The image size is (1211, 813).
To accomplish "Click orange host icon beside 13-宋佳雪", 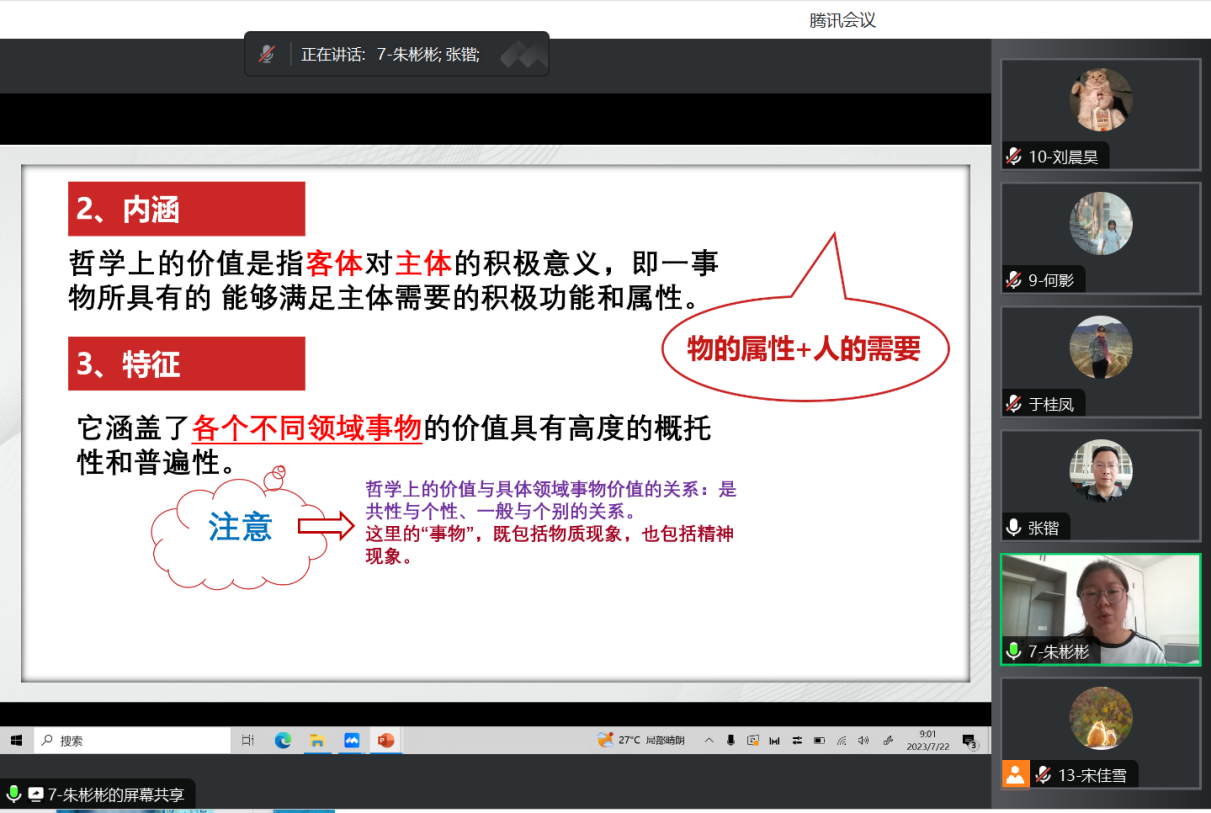I will click(x=1015, y=774).
